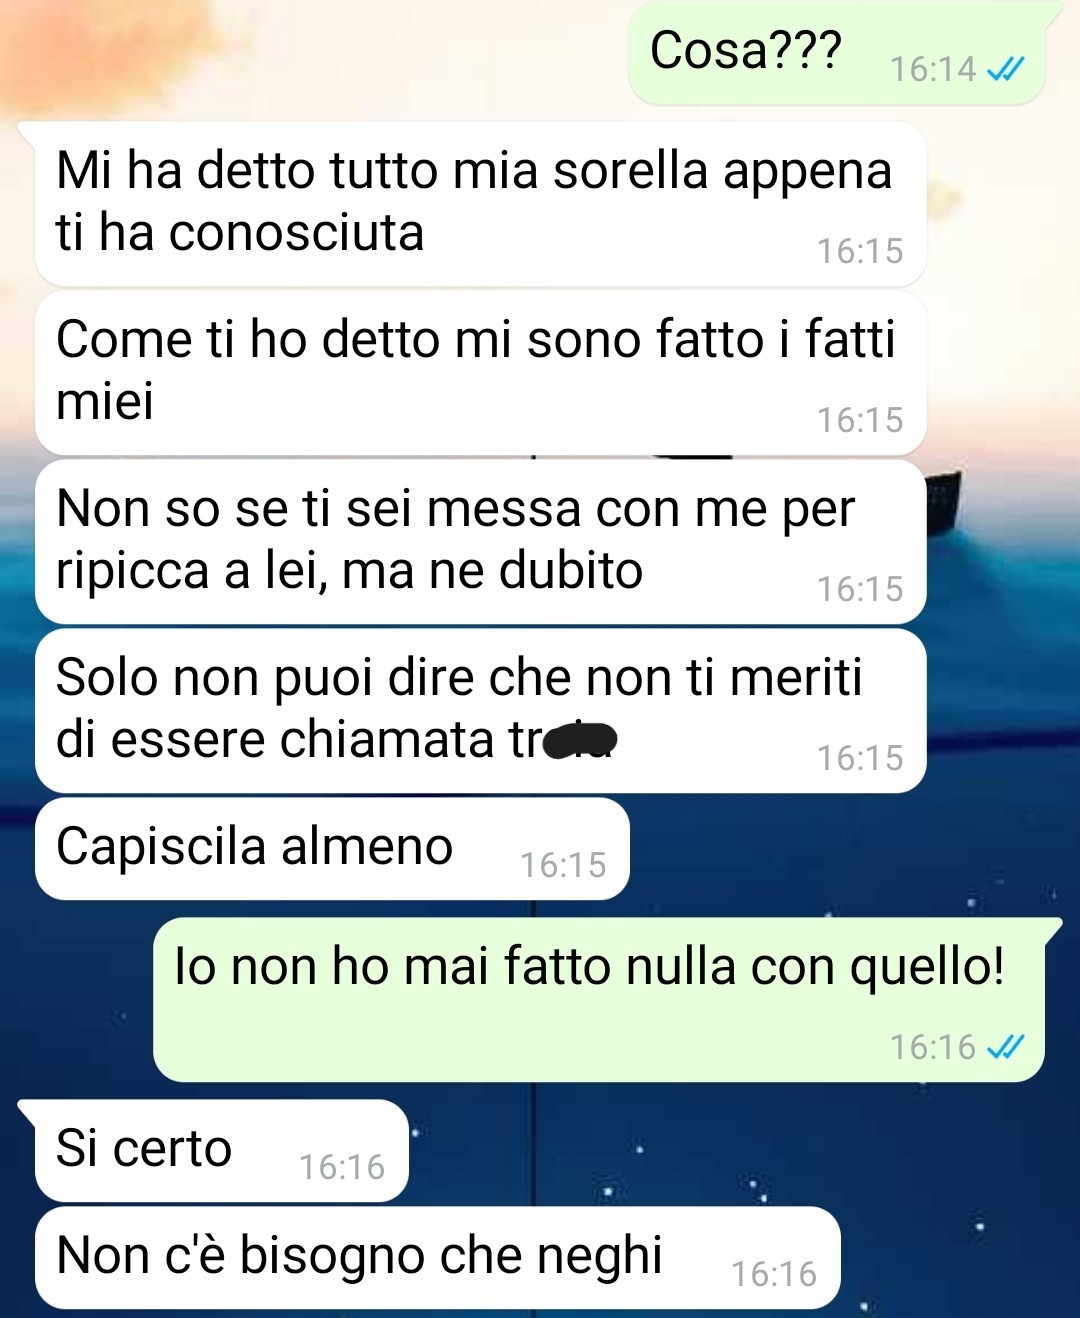This screenshot has width=1080, height=1318.
Task: Select the "Si certo" message
Action: pos(221,1151)
